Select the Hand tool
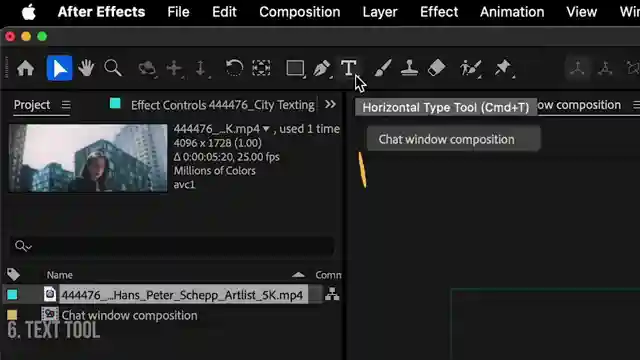The image size is (640, 360). pos(86,68)
